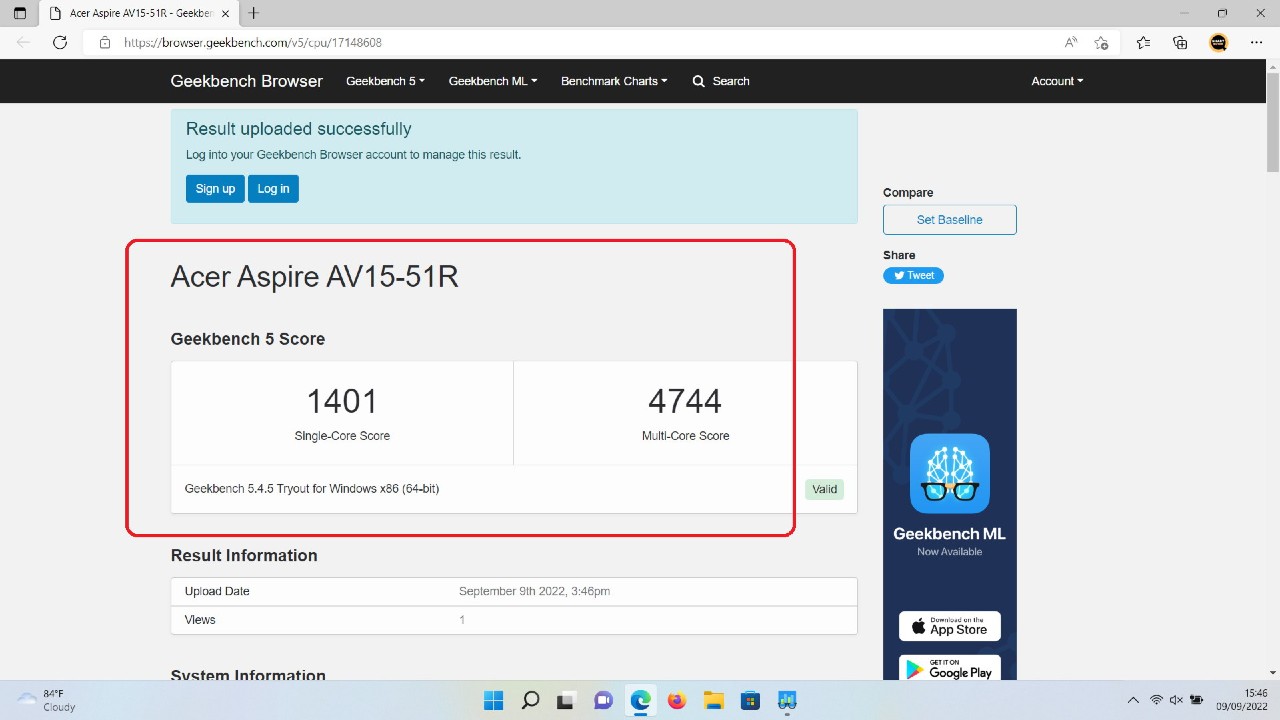Click the upload date September 9th 2022 value

pos(534,591)
